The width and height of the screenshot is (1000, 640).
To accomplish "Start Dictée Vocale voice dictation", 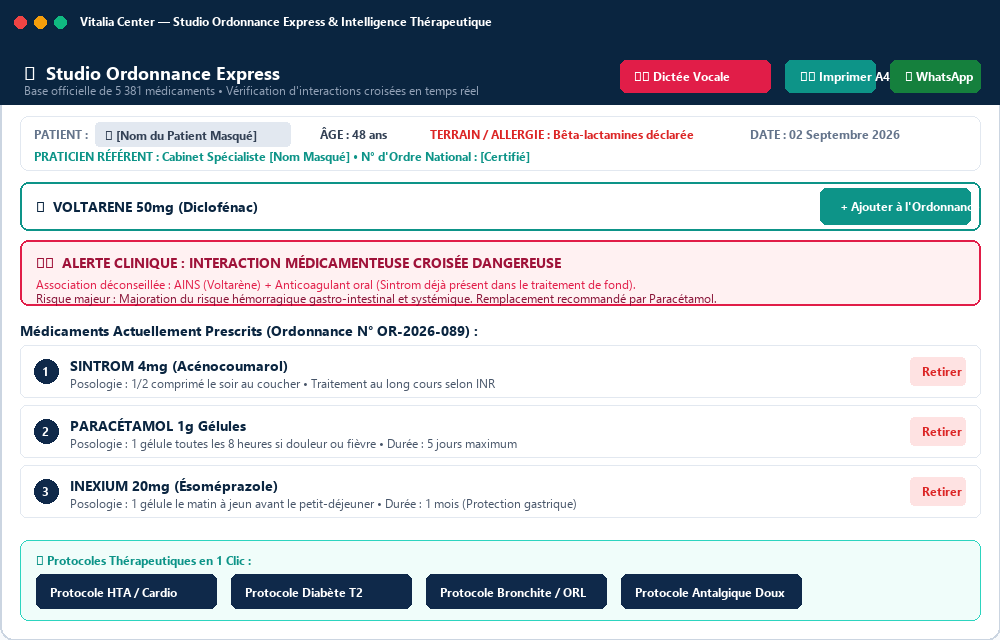I will 695,76.
